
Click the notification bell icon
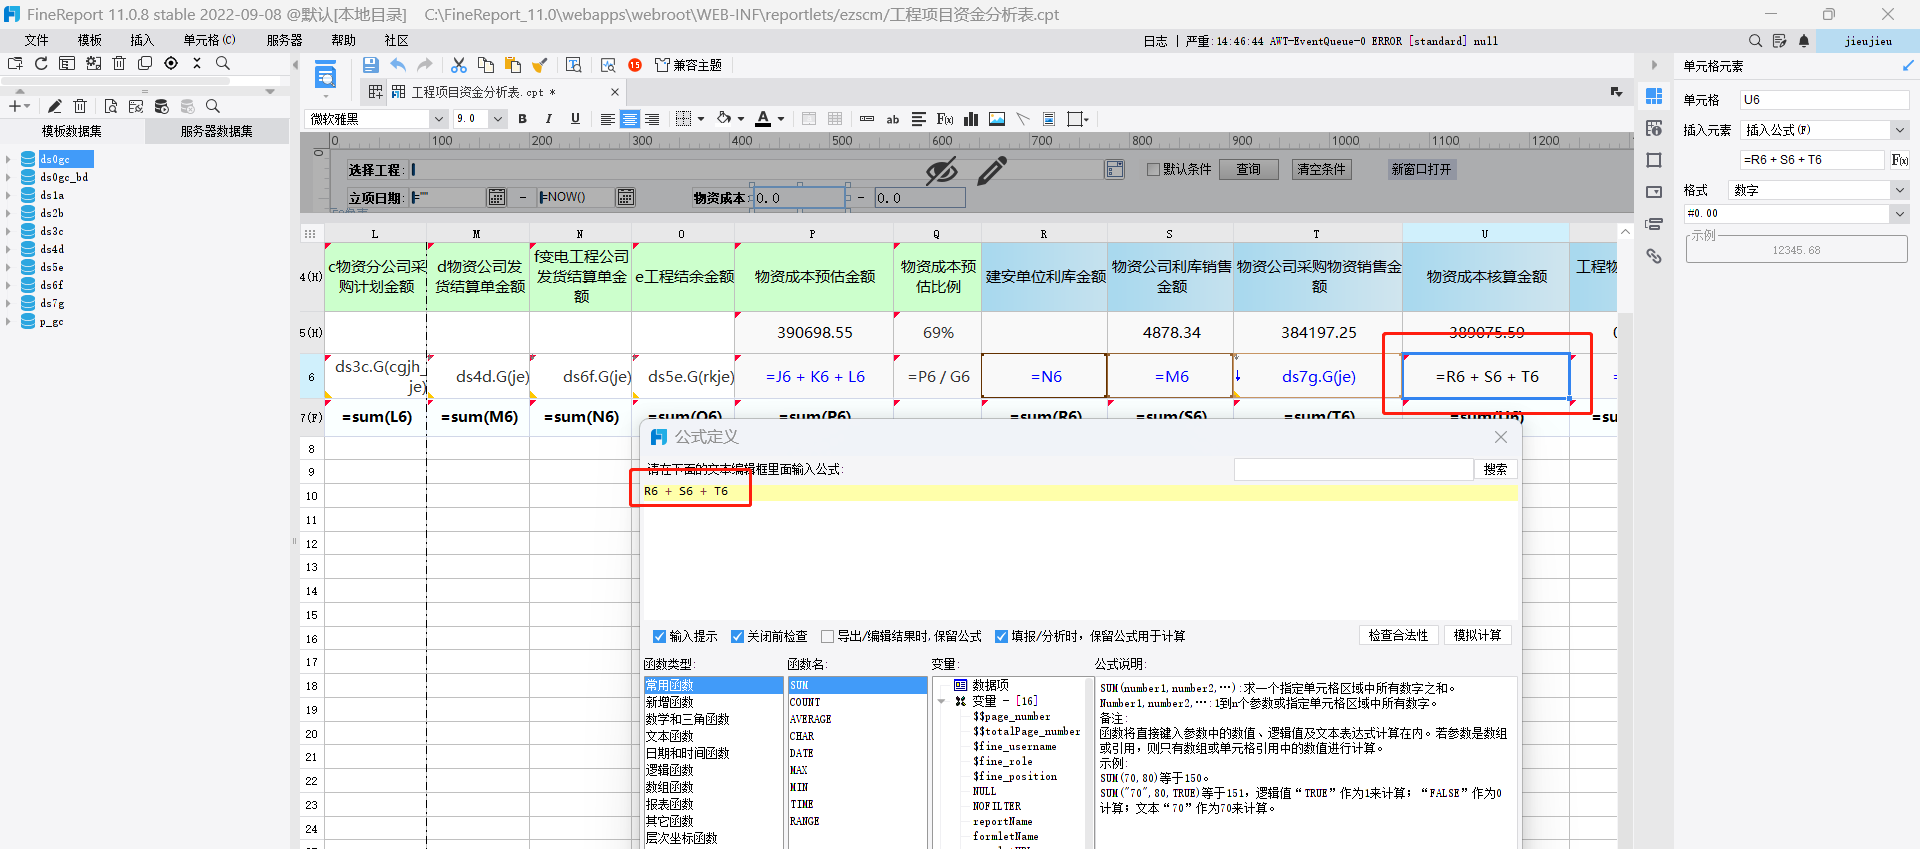coord(1804,41)
